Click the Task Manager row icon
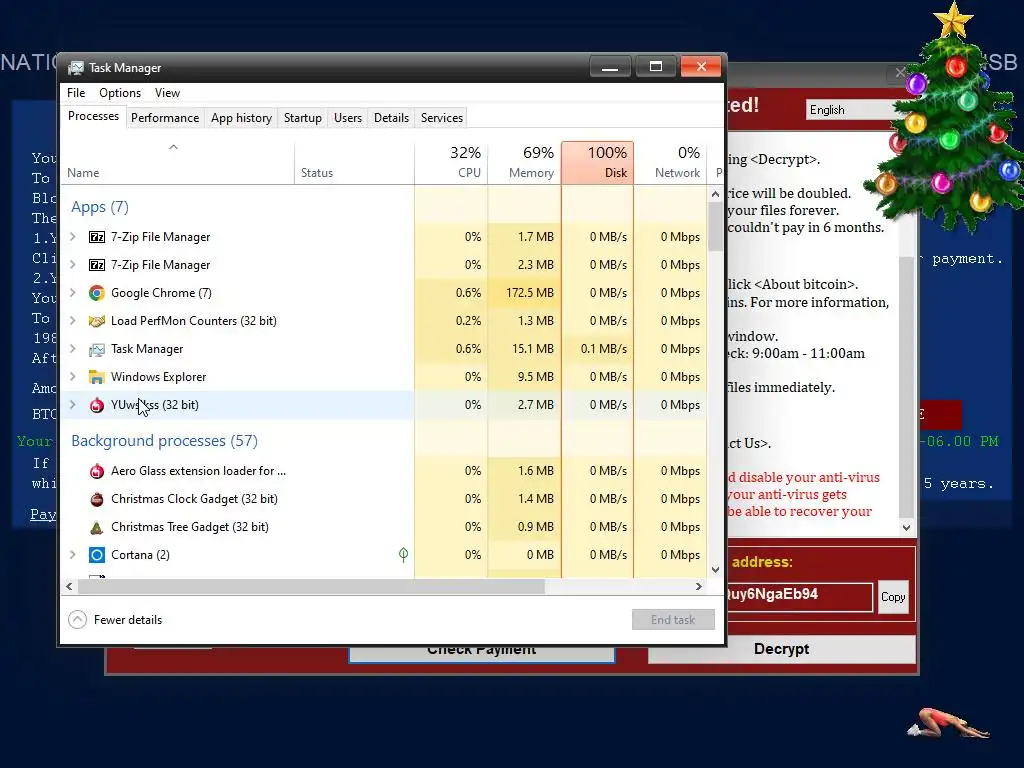 pyautogui.click(x=97, y=349)
